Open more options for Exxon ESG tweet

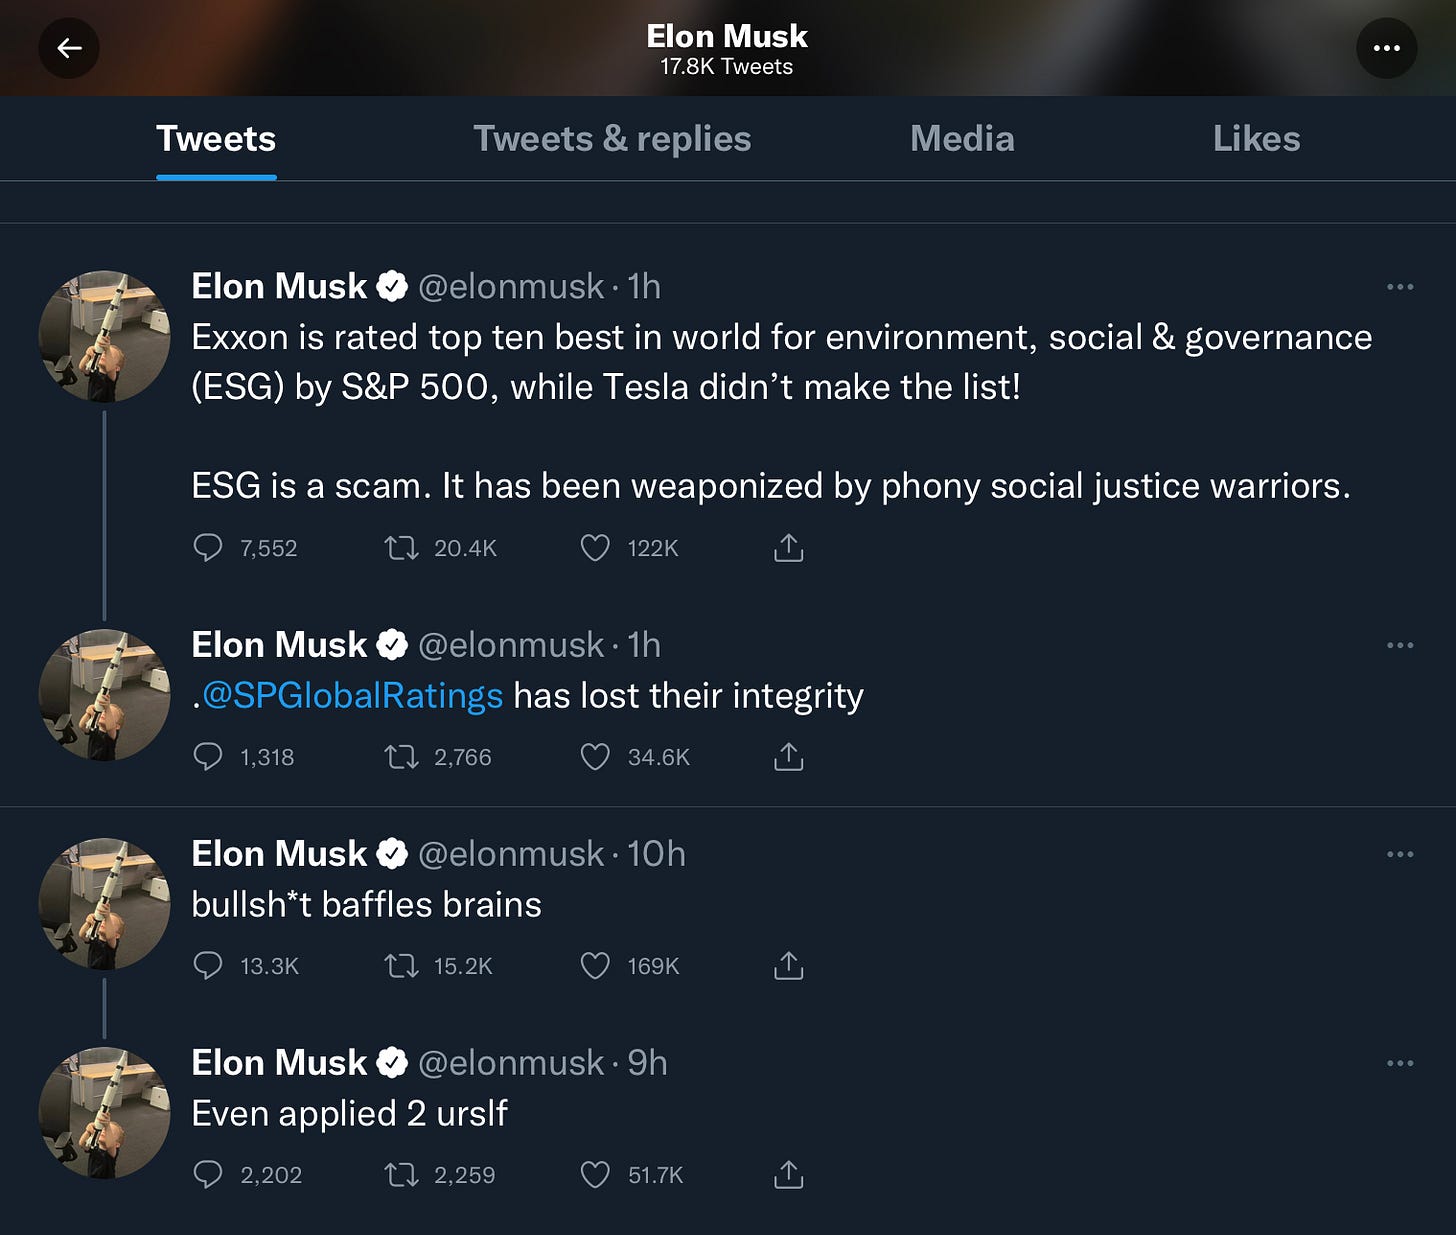(x=1400, y=287)
